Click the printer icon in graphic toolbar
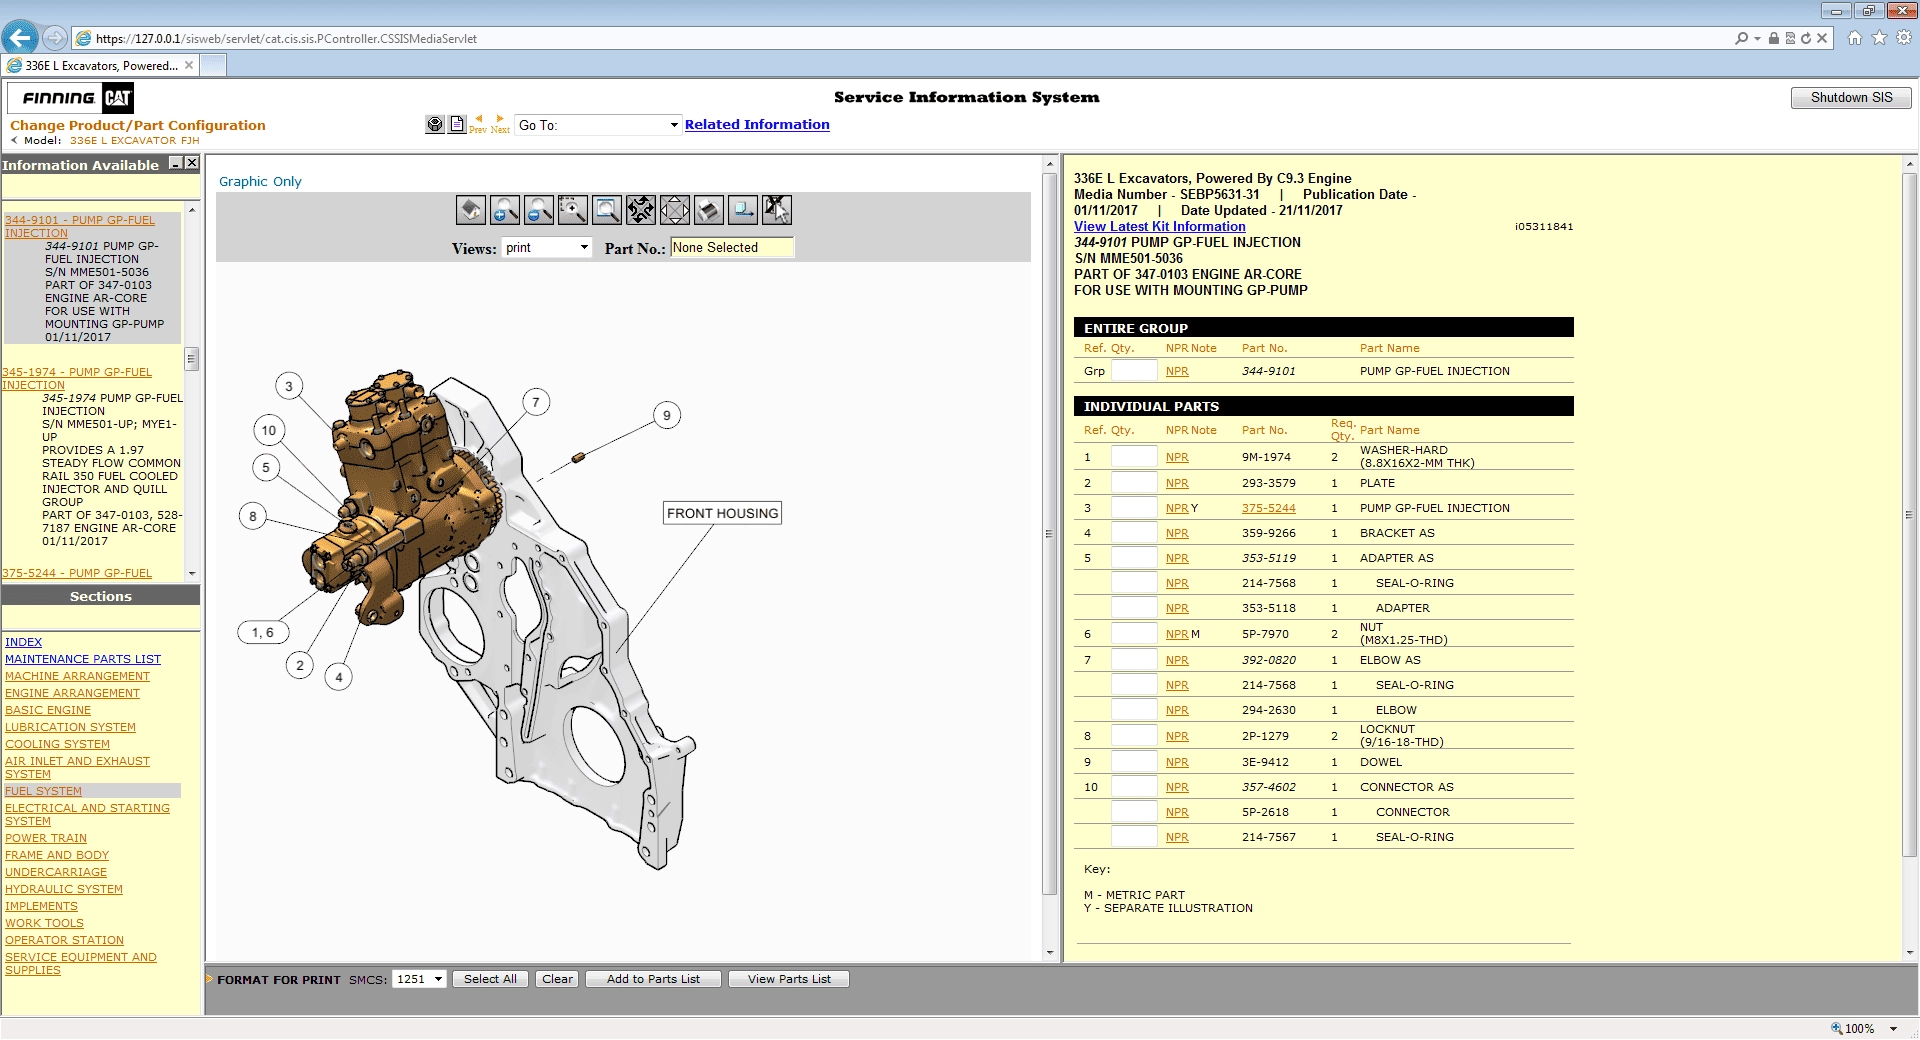 (x=709, y=210)
